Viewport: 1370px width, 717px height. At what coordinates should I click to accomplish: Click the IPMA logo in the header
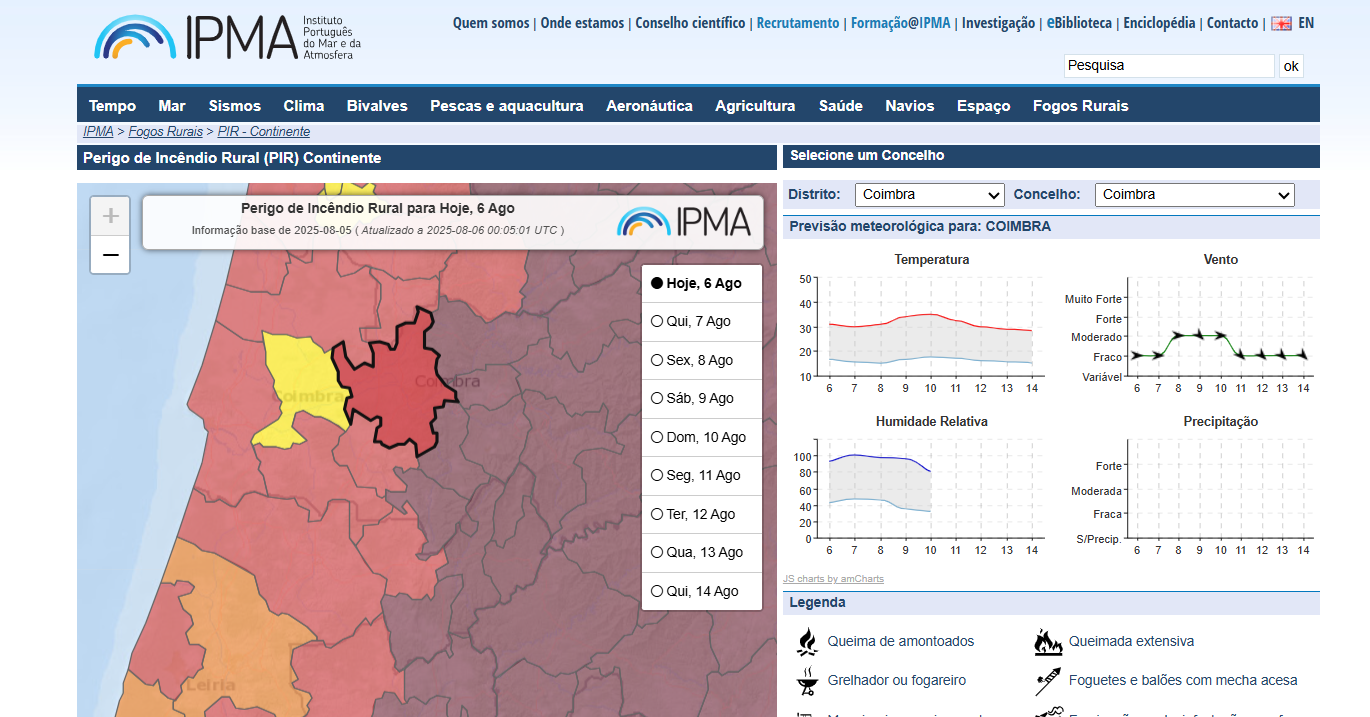tap(227, 37)
